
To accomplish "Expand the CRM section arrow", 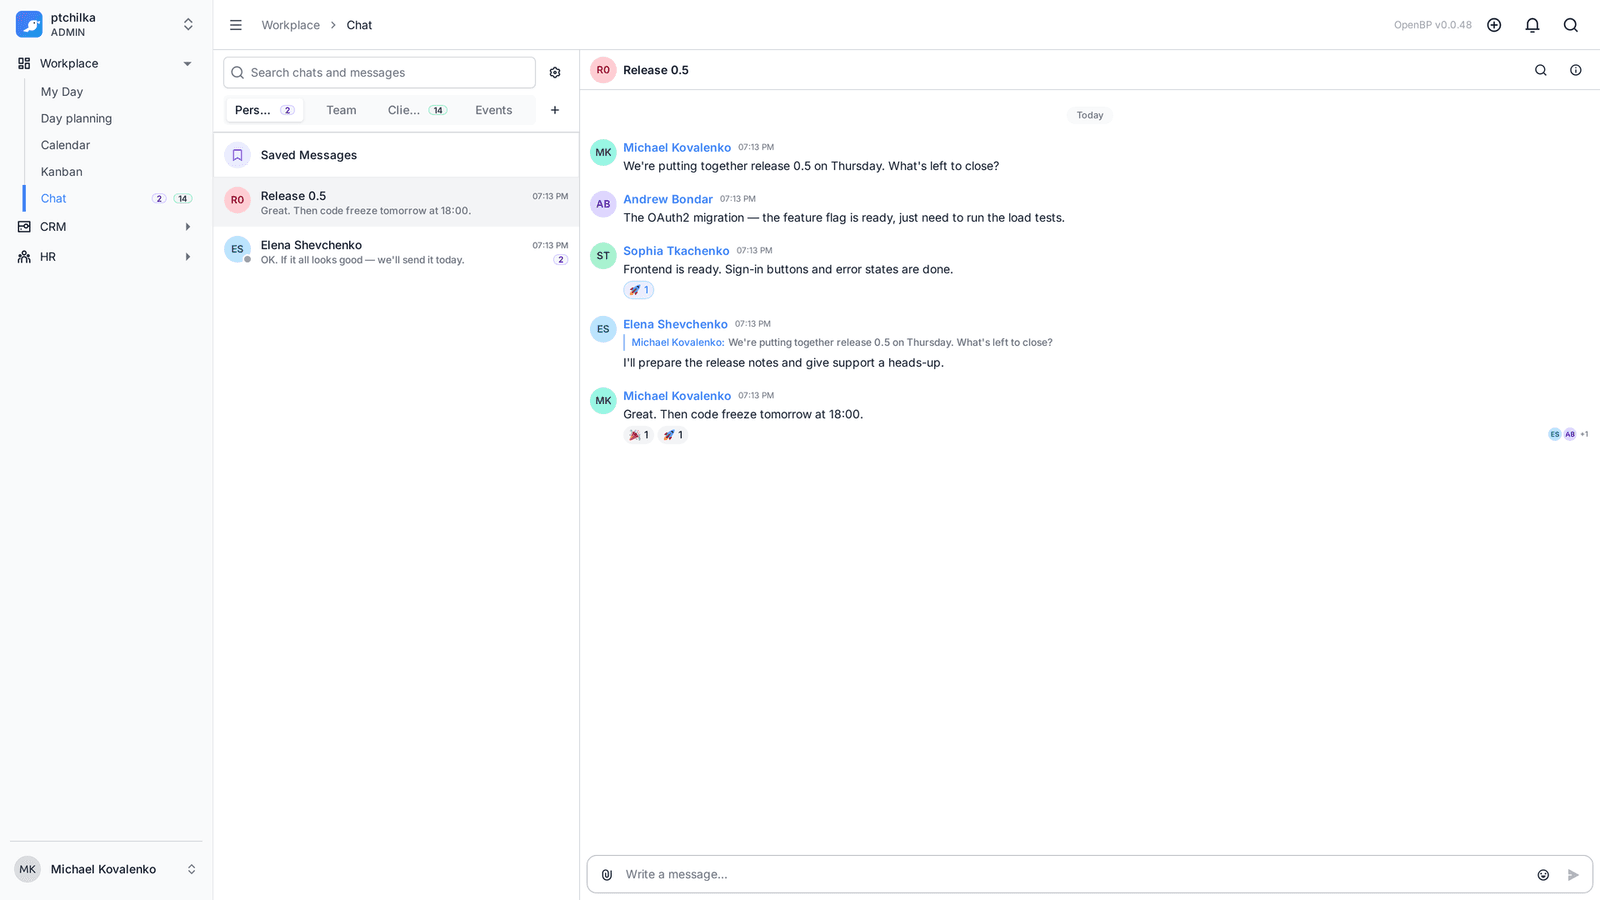I will (x=187, y=227).
